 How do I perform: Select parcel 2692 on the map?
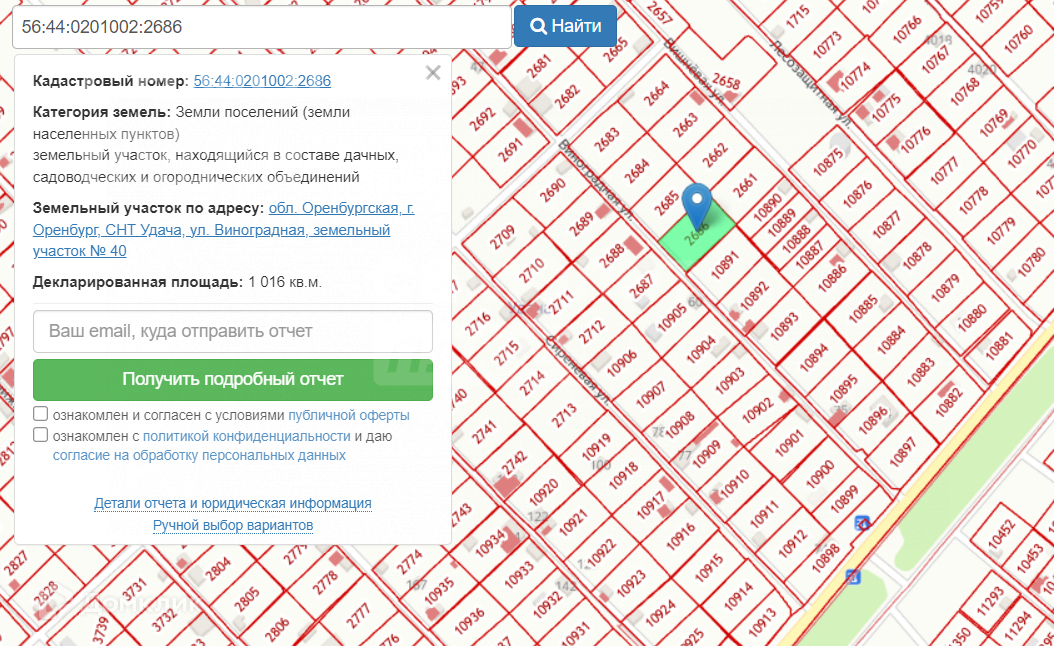pyautogui.click(x=482, y=119)
